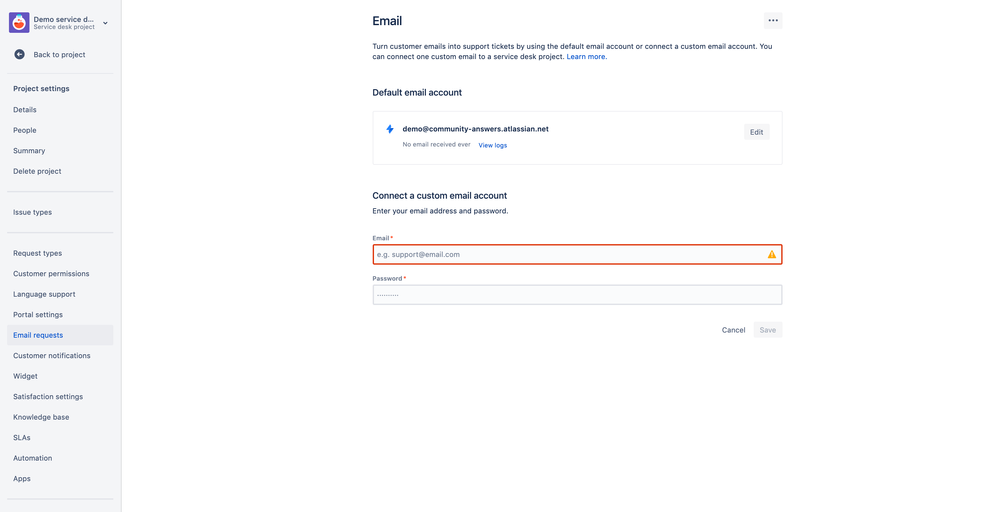Image resolution: width=999 pixels, height=512 pixels.
Task: Click the Back to project arrow icon
Action: point(20,55)
